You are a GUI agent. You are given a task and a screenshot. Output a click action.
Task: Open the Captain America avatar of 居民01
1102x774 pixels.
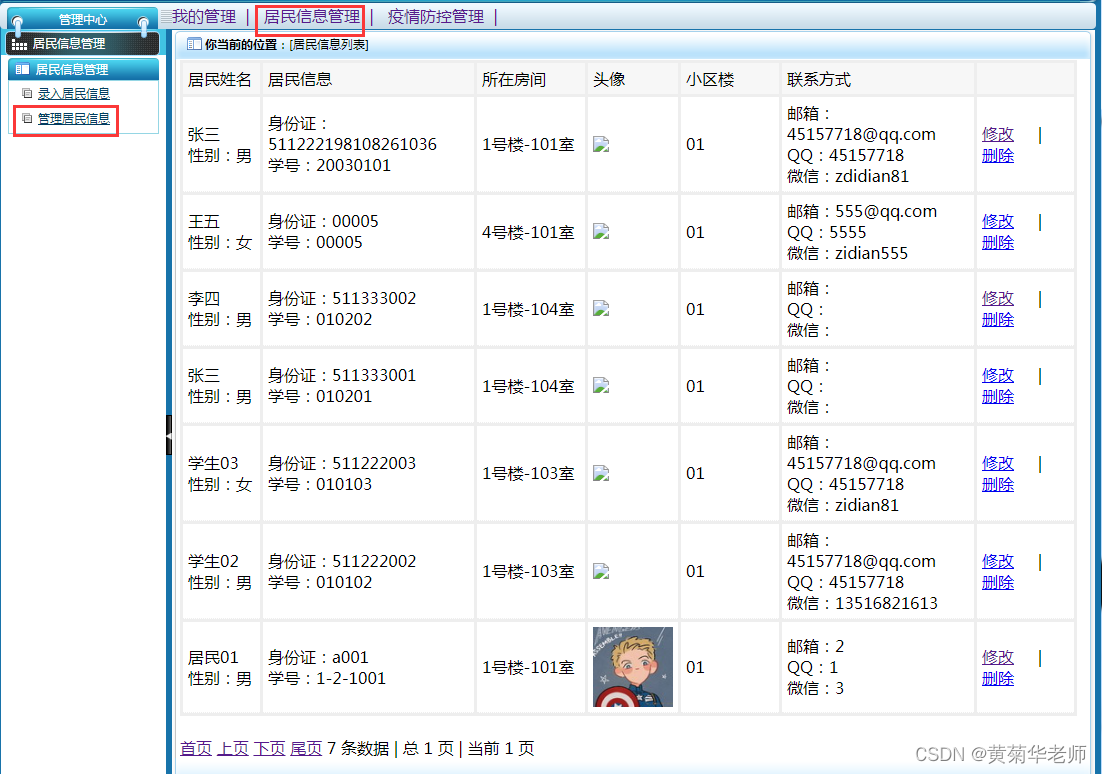(x=633, y=666)
